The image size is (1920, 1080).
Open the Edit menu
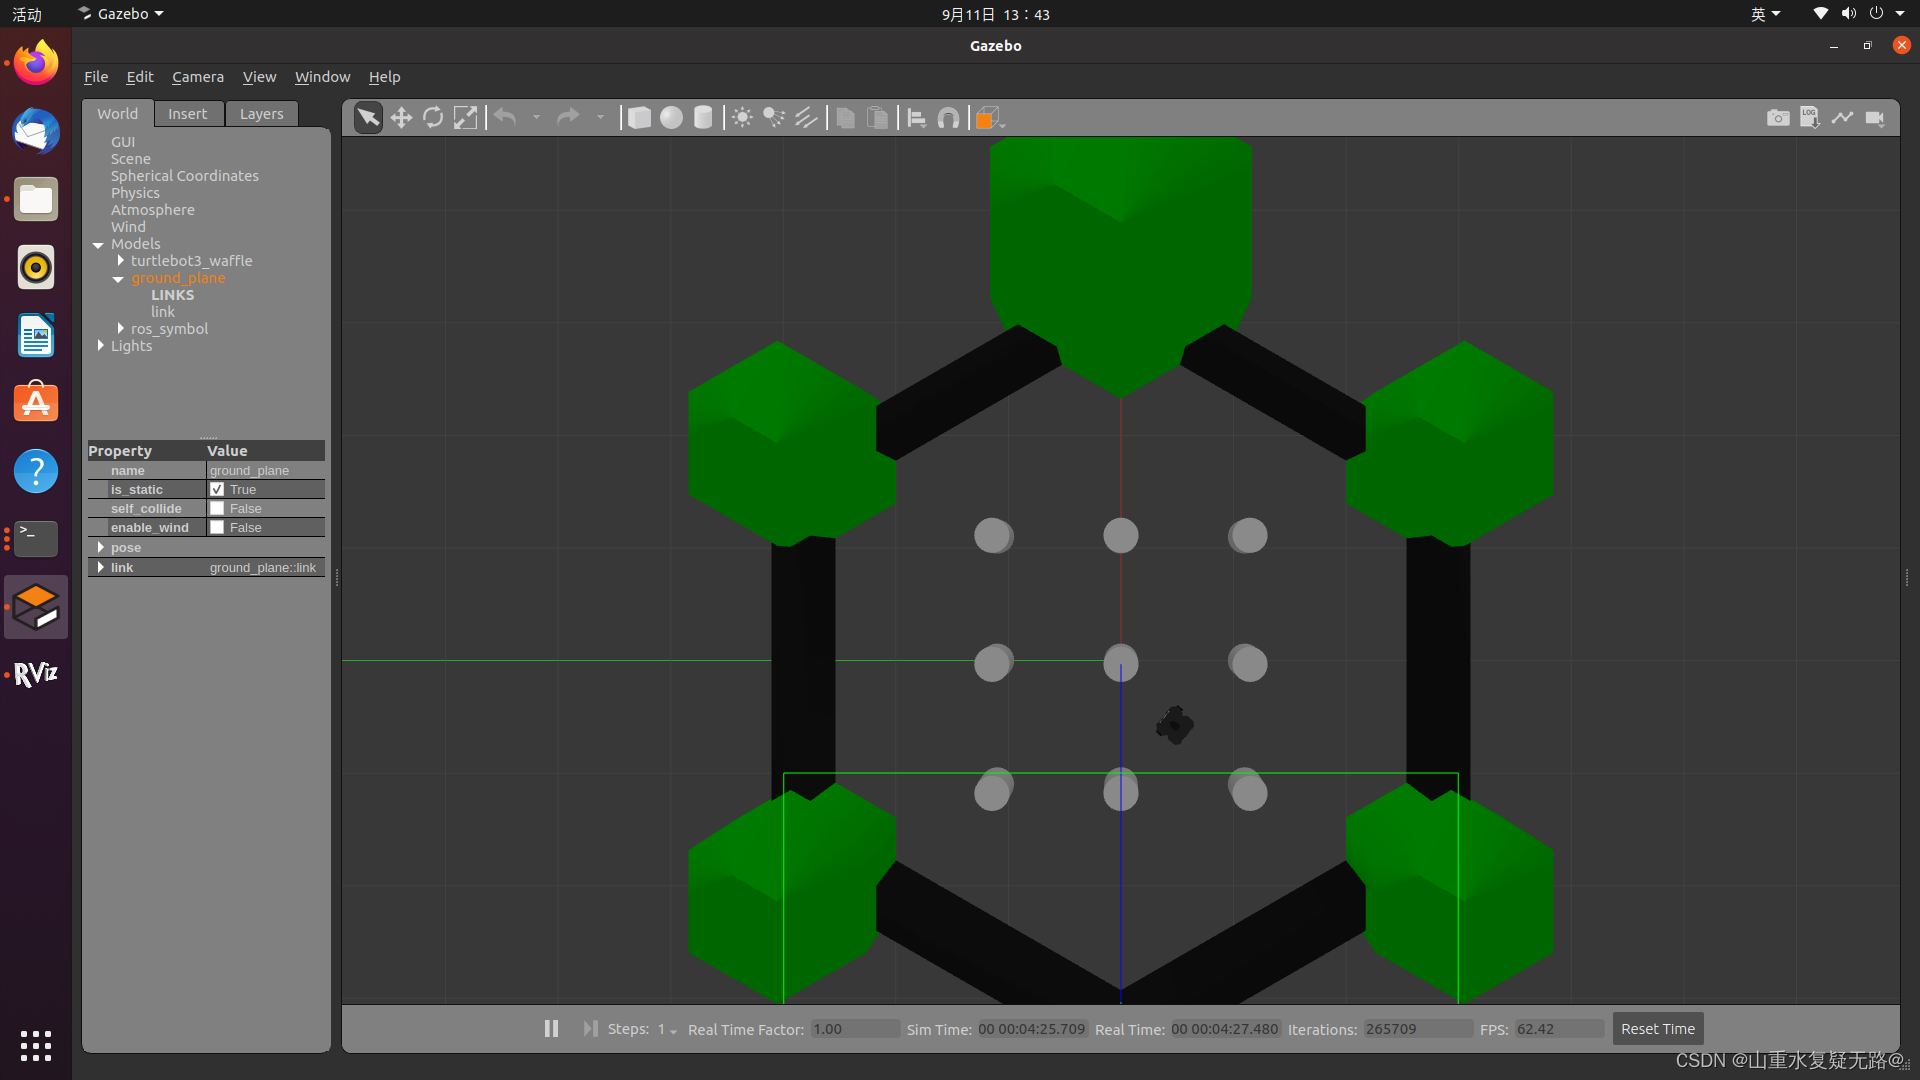(x=140, y=77)
